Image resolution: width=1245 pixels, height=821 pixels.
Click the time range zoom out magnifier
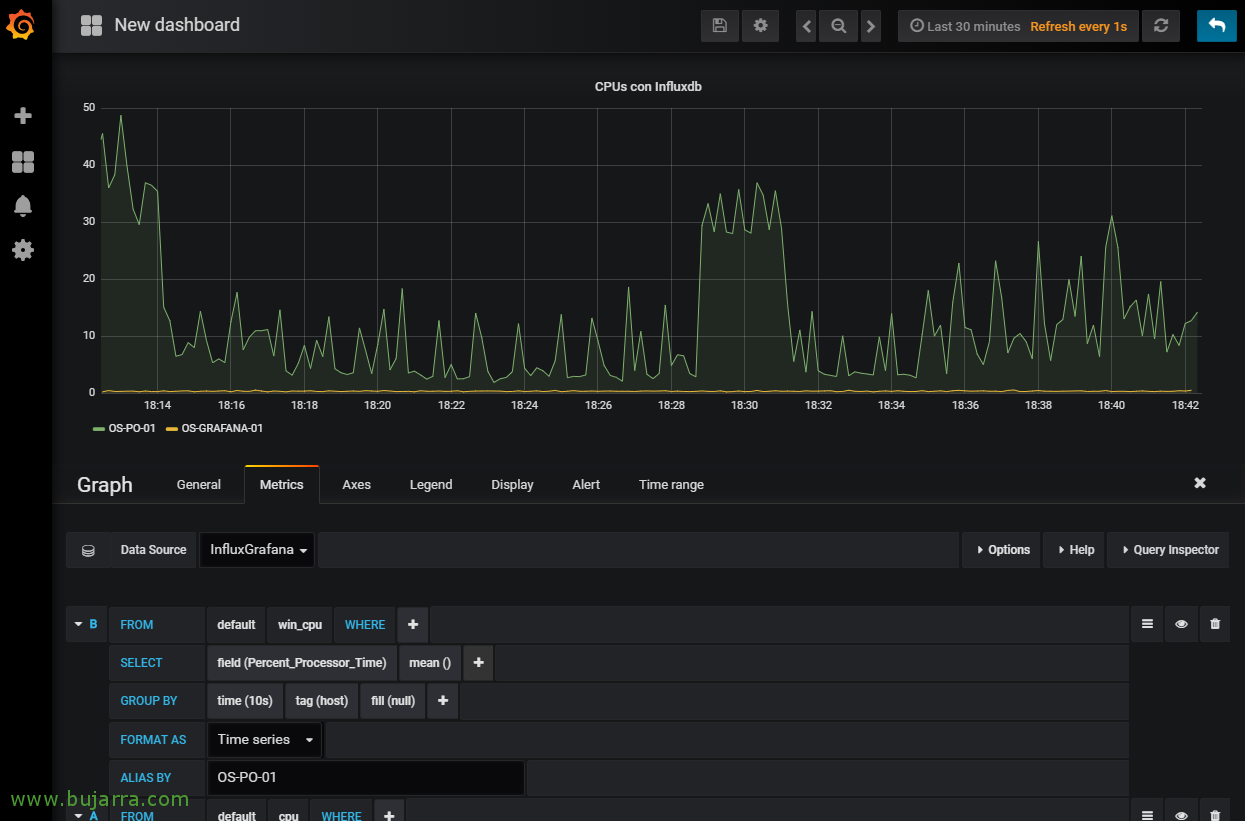[839, 26]
